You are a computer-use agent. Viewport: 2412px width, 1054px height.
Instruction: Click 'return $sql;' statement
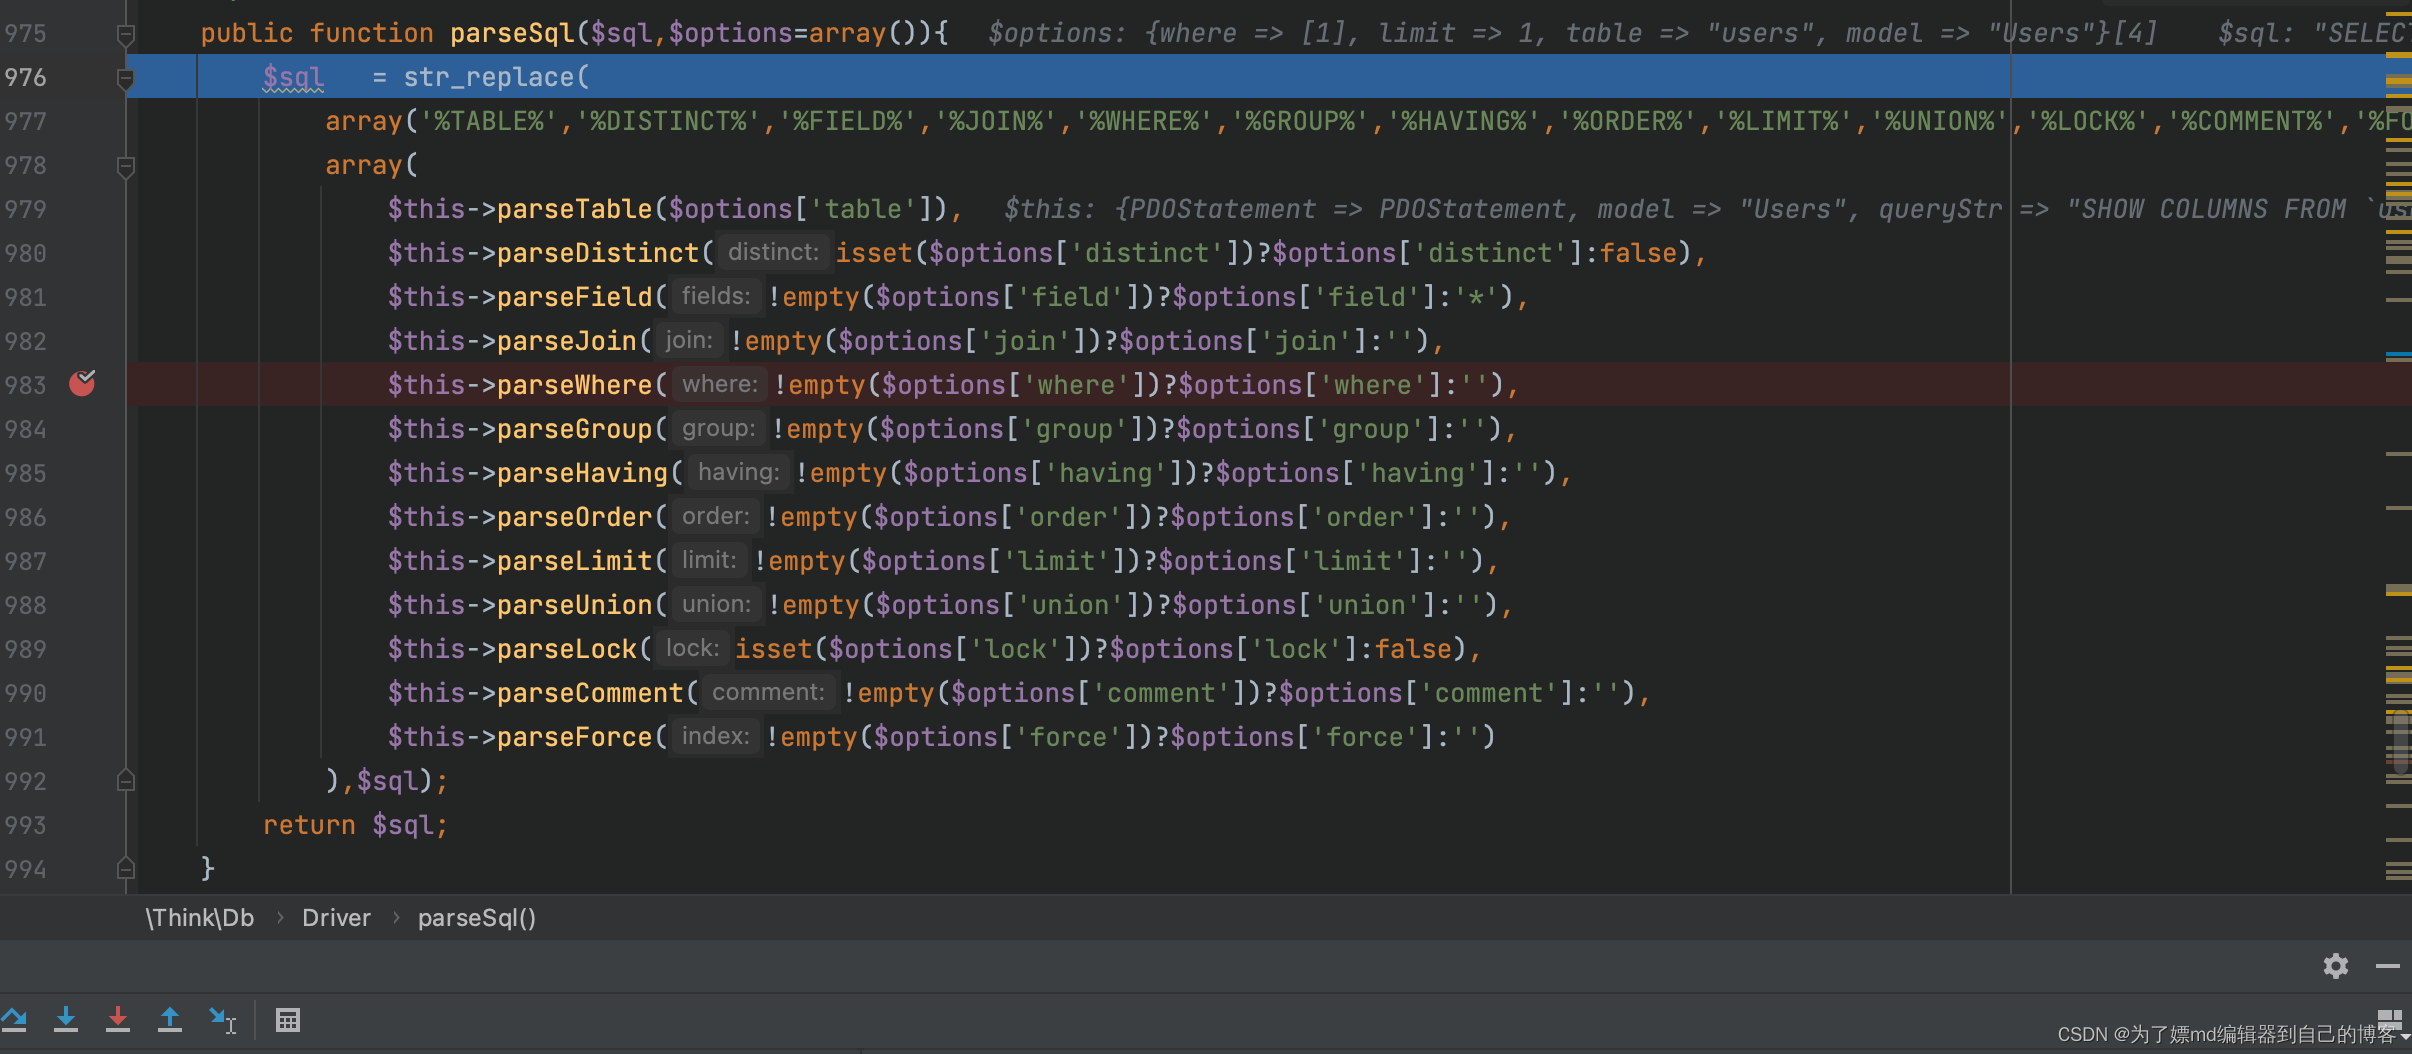point(355,825)
